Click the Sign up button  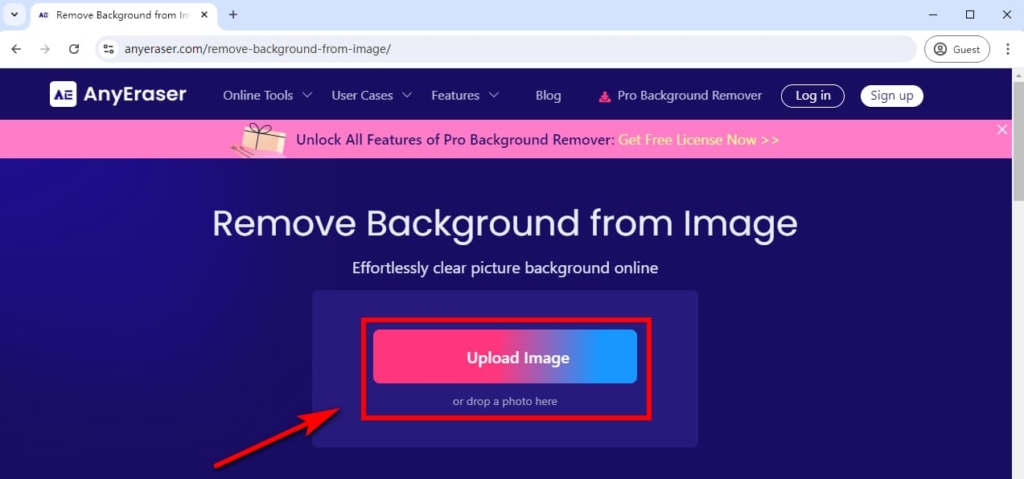891,96
